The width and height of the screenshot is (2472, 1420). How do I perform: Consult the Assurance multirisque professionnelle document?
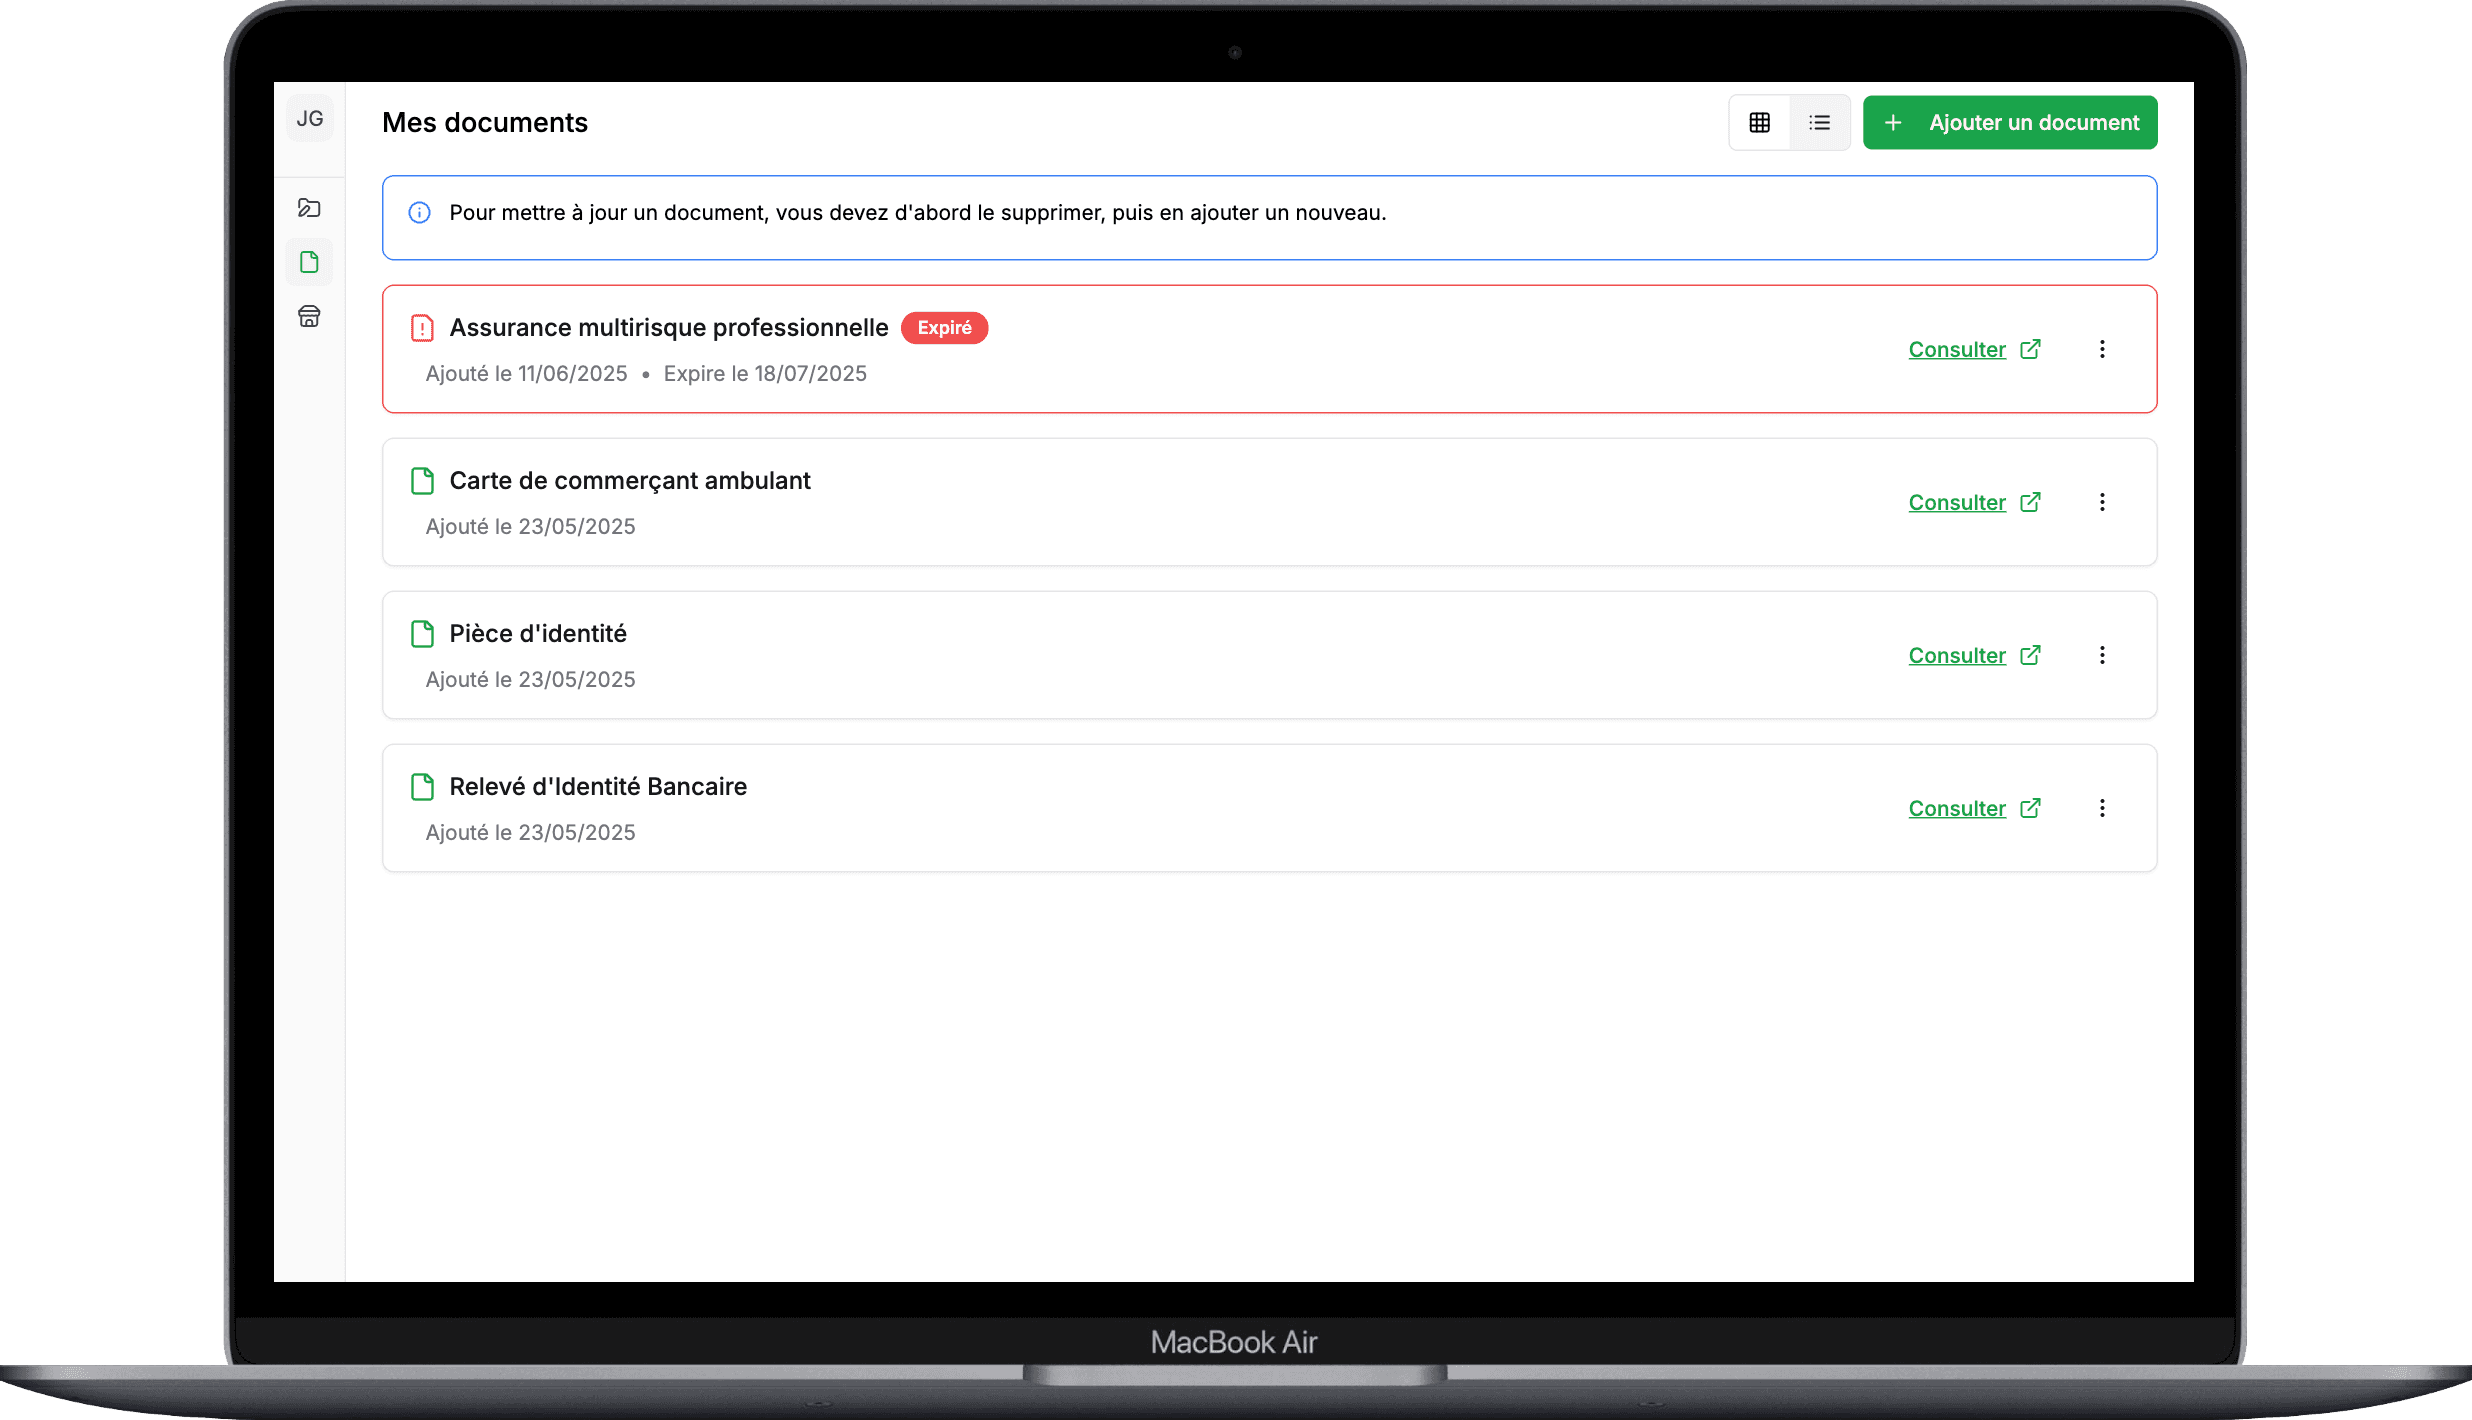click(1957, 350)
